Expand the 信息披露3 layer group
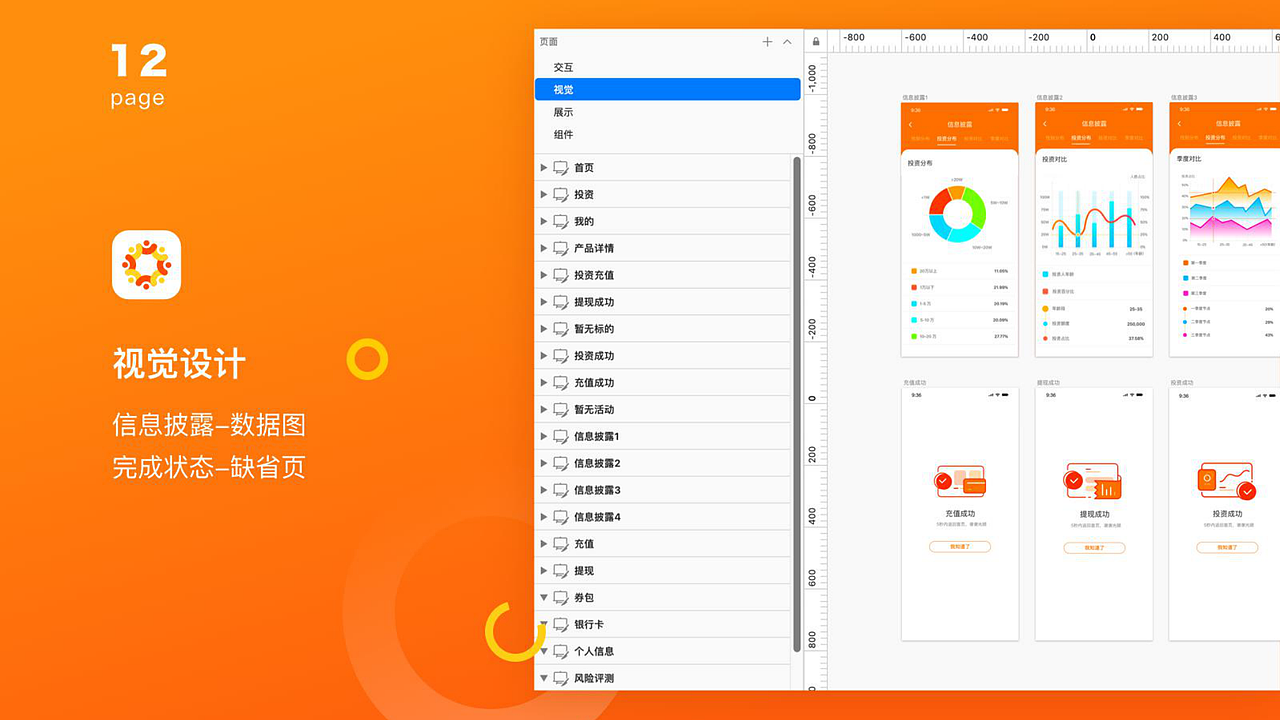Image resolution: width=1280 pixels, height=720 pixels. (544, 491)
